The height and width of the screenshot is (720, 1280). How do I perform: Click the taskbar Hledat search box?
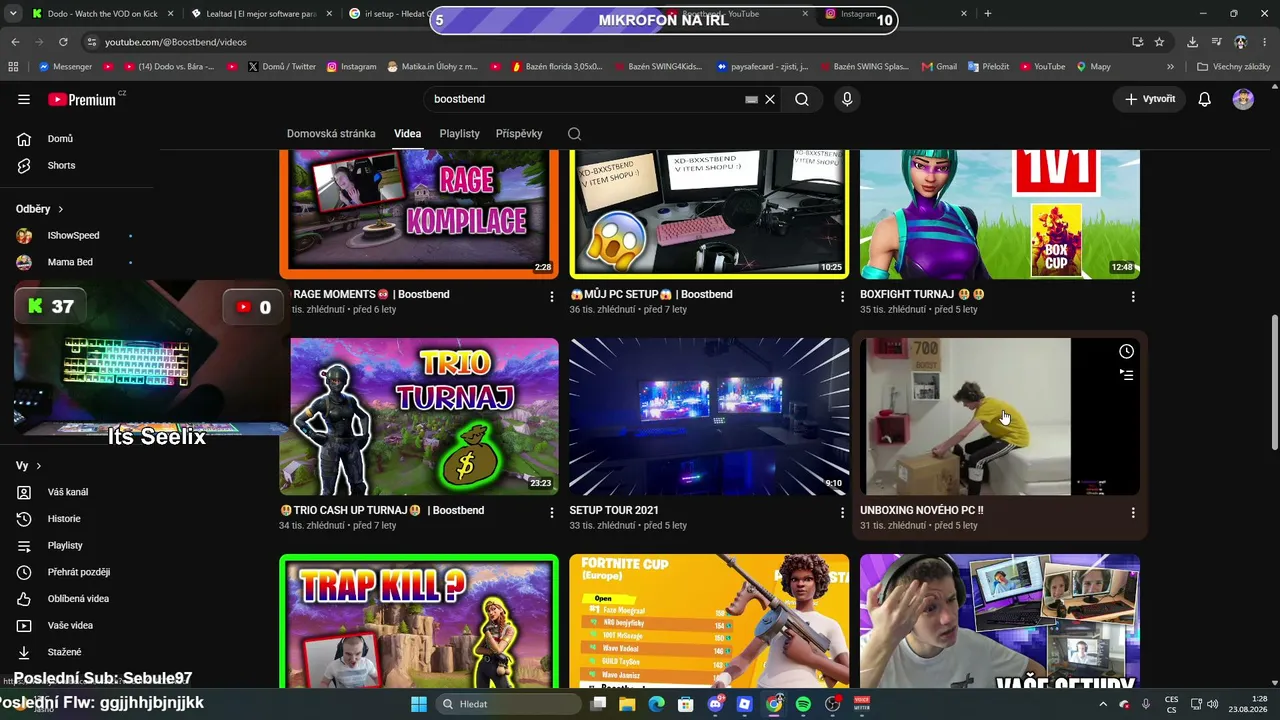pyautogui.click(x=507, y=704)
